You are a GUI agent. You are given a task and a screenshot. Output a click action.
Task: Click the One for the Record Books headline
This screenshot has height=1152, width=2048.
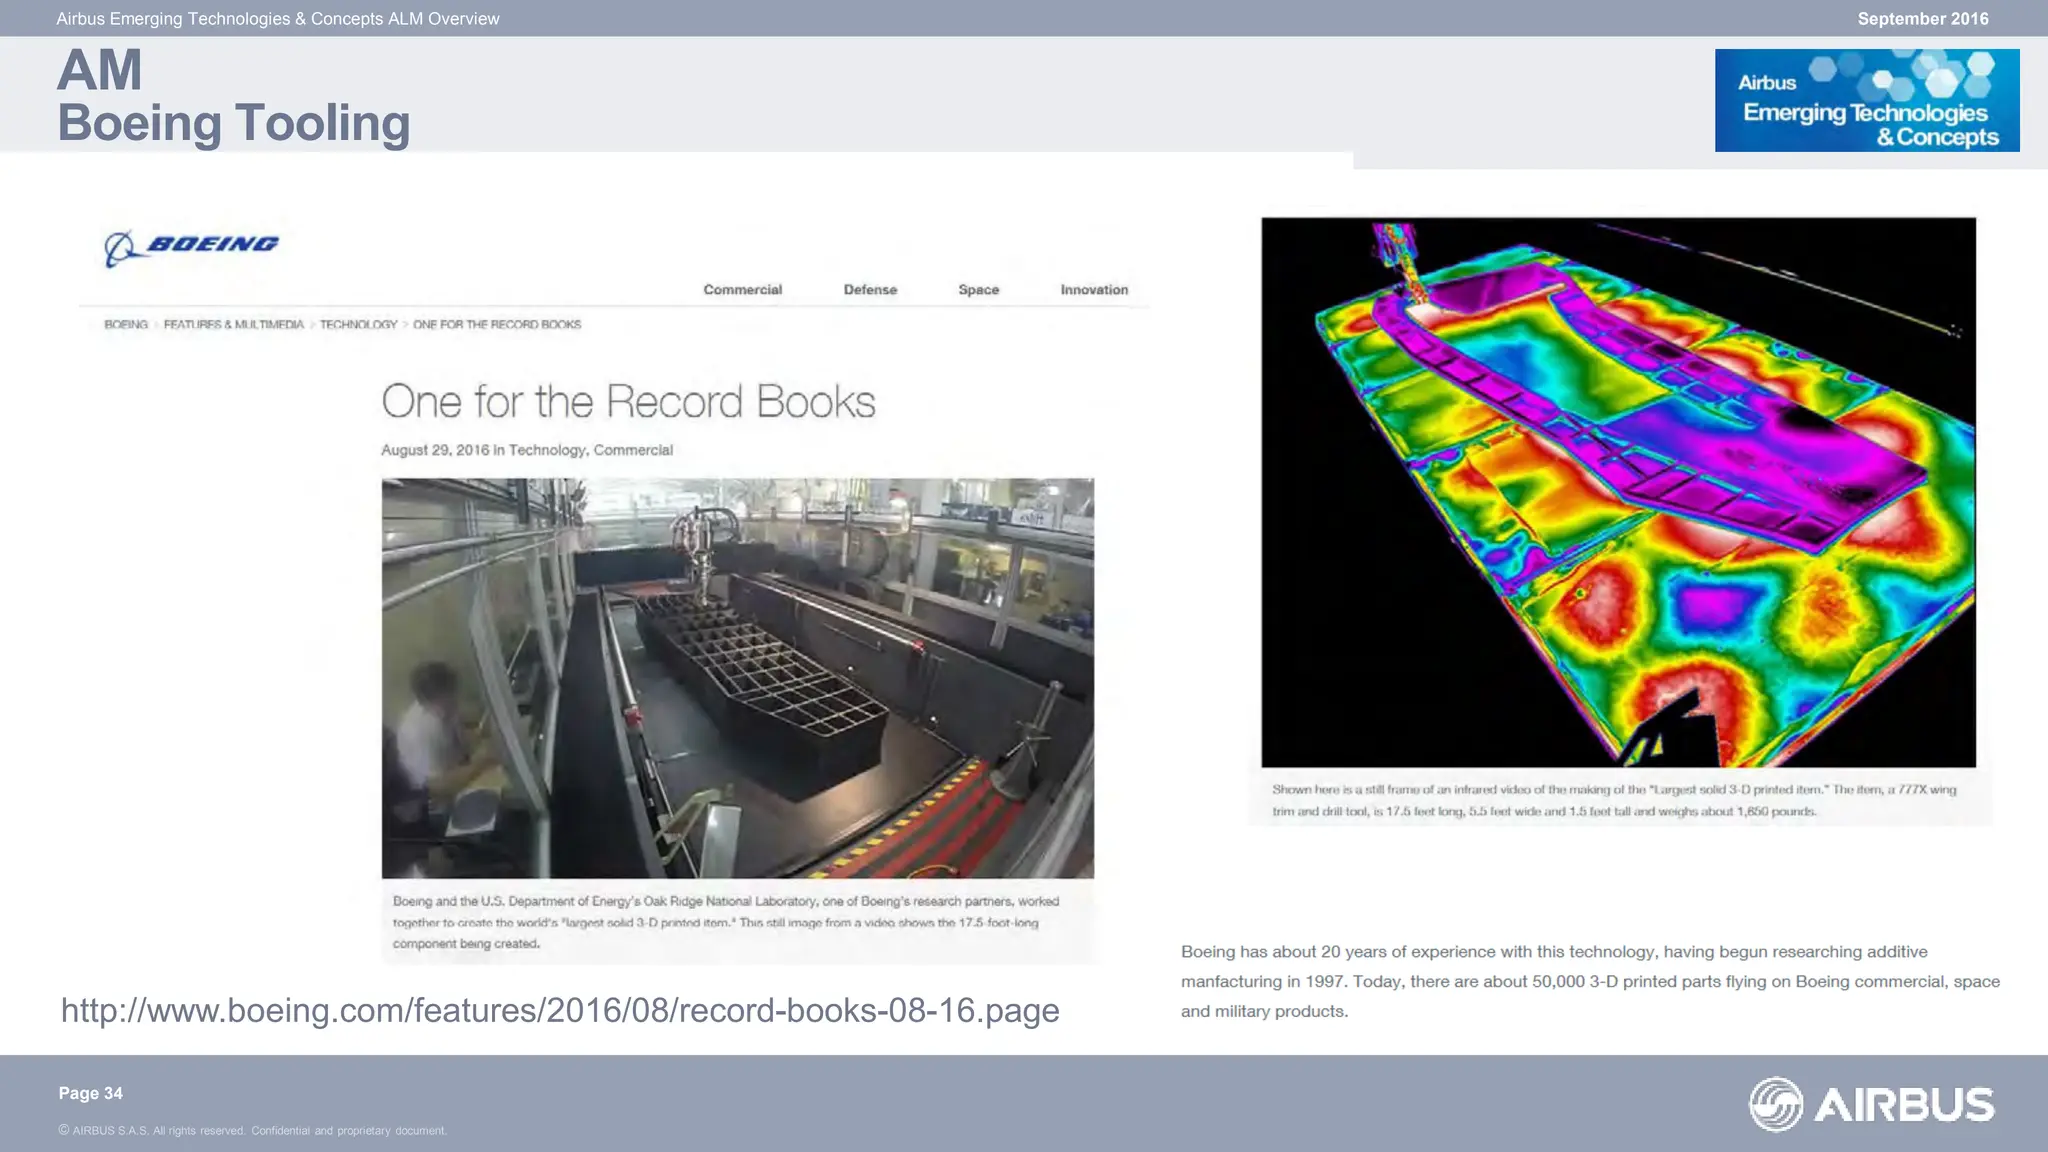point(628,402)
